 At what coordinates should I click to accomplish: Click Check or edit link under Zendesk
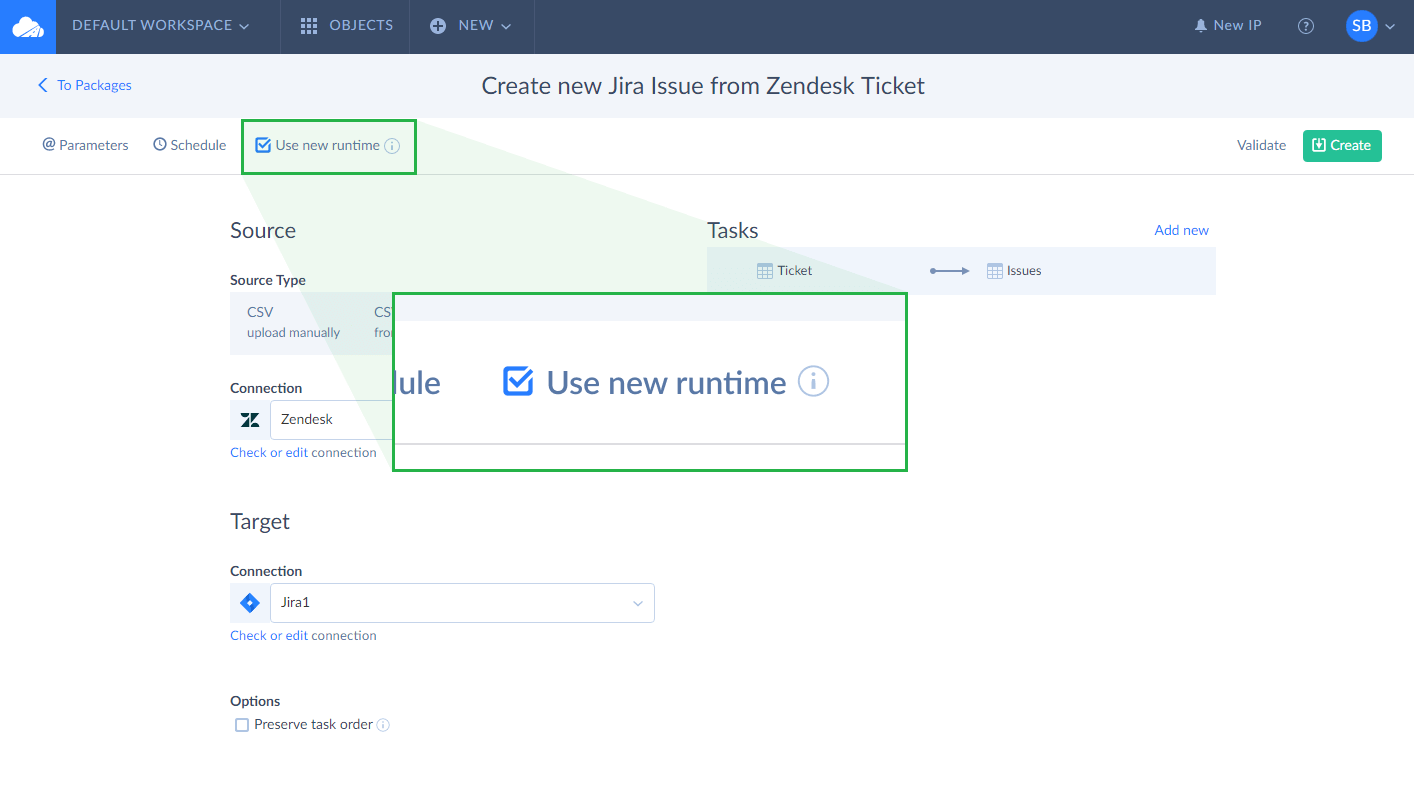click(x=269, y=452)
